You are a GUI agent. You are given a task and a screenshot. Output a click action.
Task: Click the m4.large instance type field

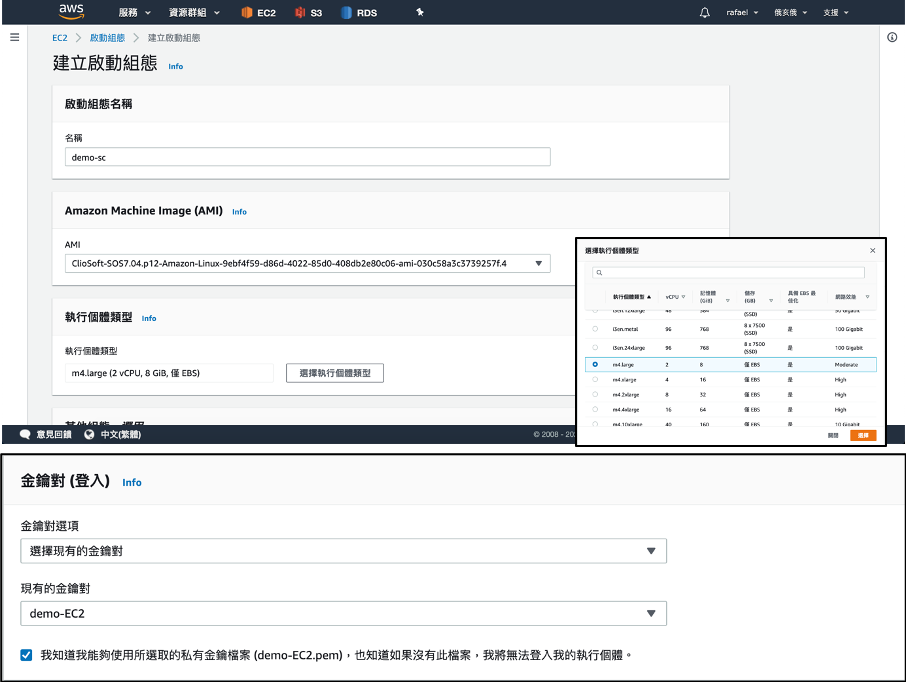169,373
